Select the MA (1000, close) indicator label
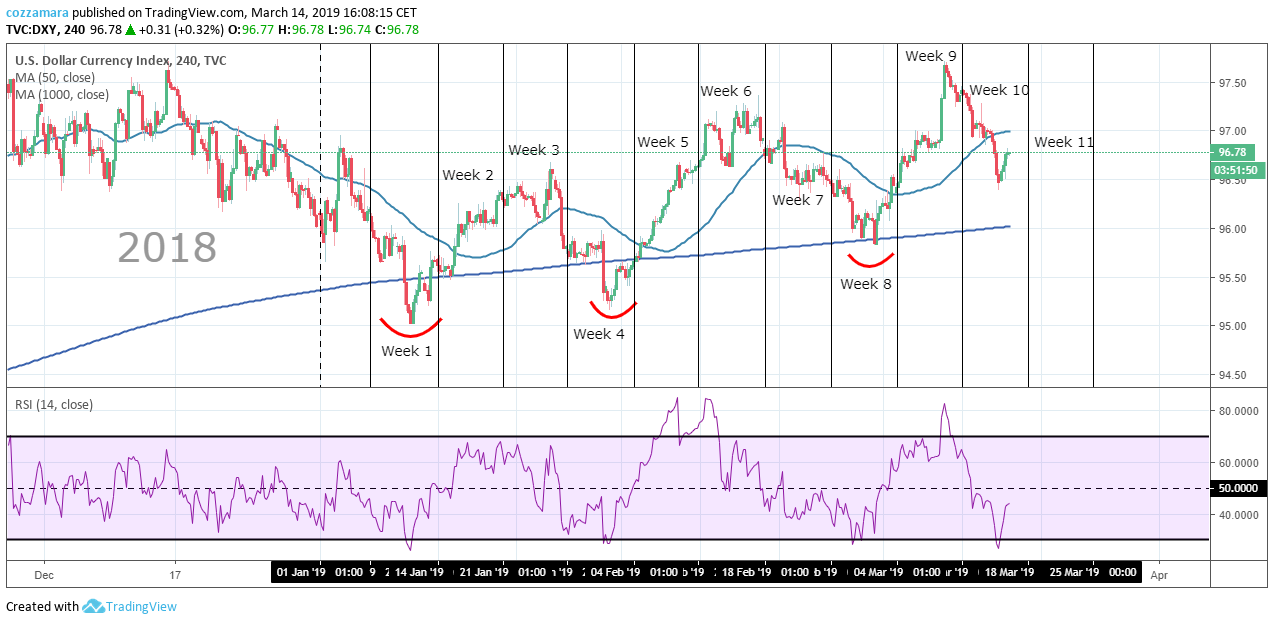 click(62, 95)
